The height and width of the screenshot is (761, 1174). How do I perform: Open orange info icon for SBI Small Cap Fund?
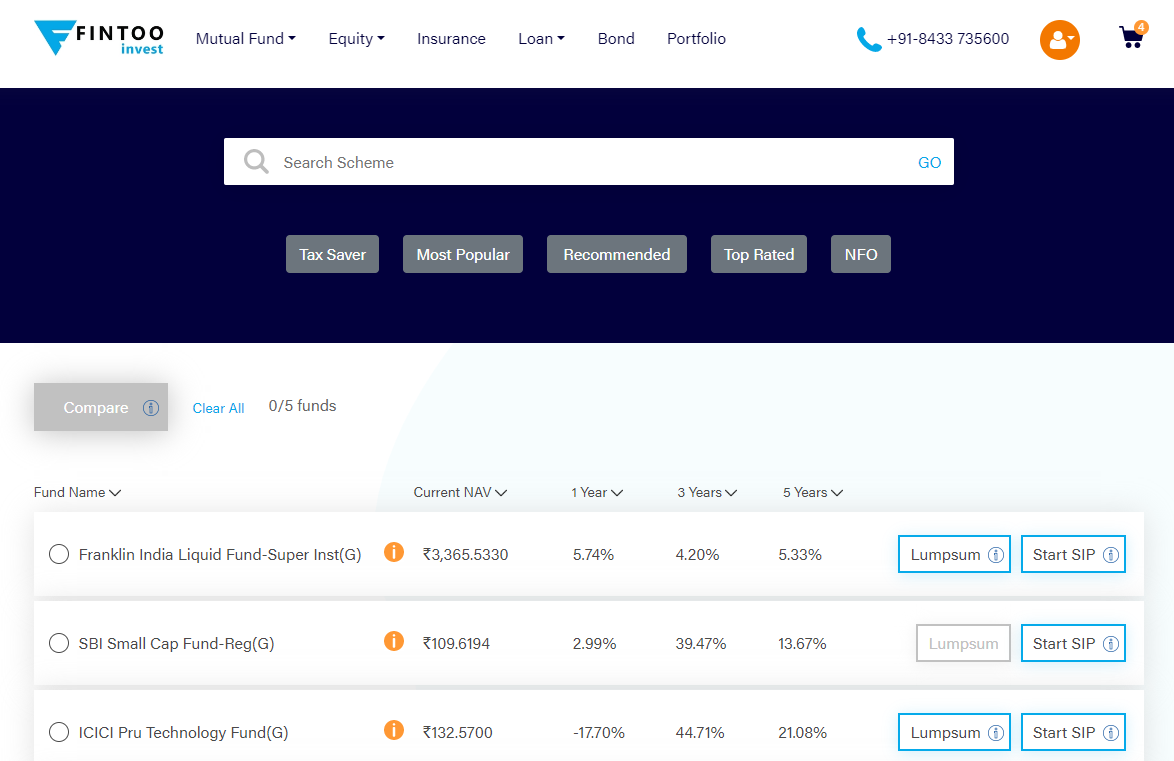tap(394, 641)
